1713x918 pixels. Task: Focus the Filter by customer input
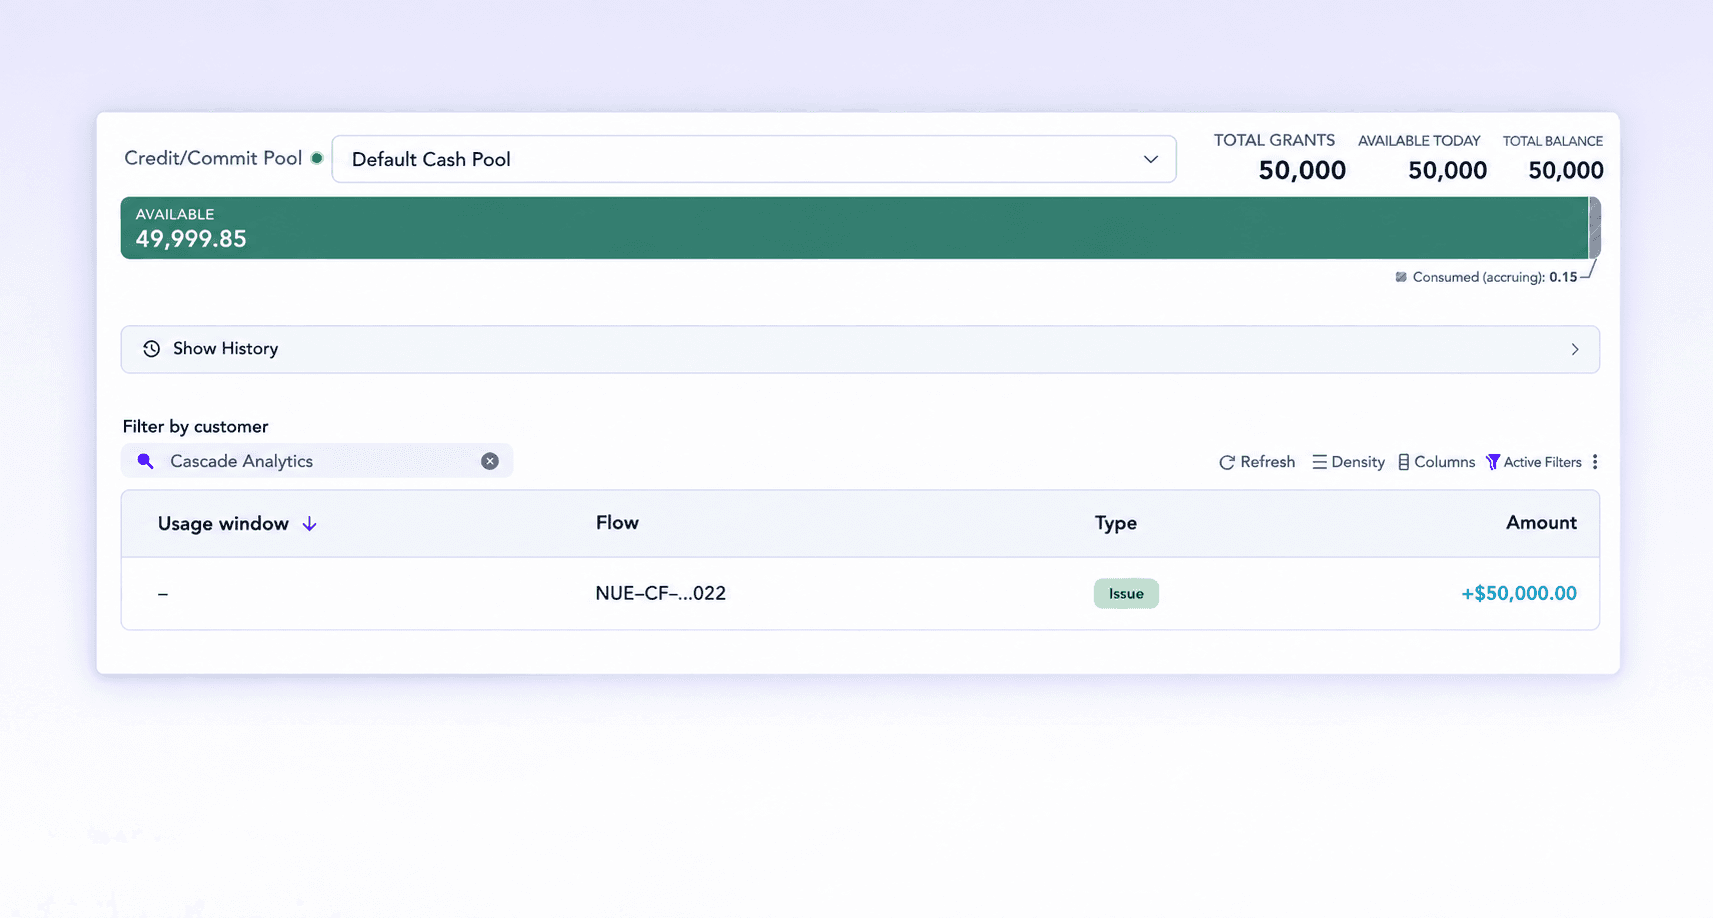coord(317,461)
